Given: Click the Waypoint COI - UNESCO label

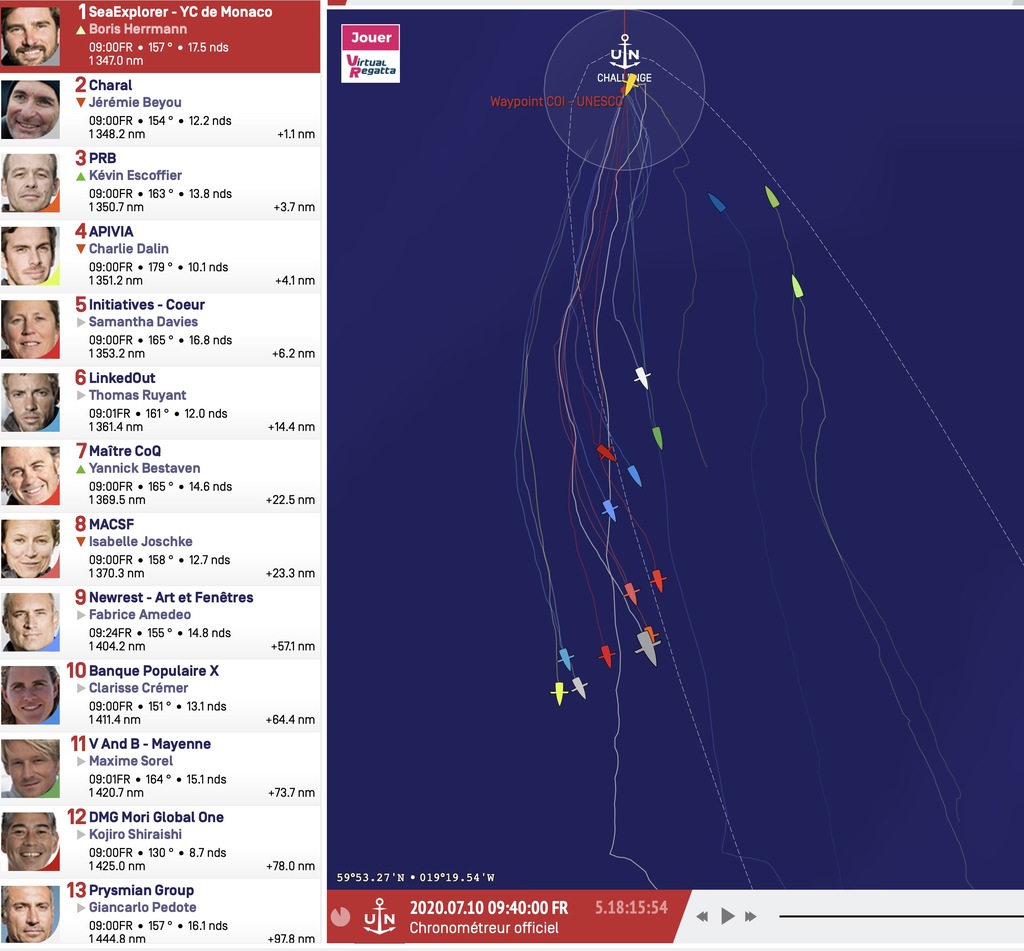Looking at the screenshot, I should [x=556, y=101].
